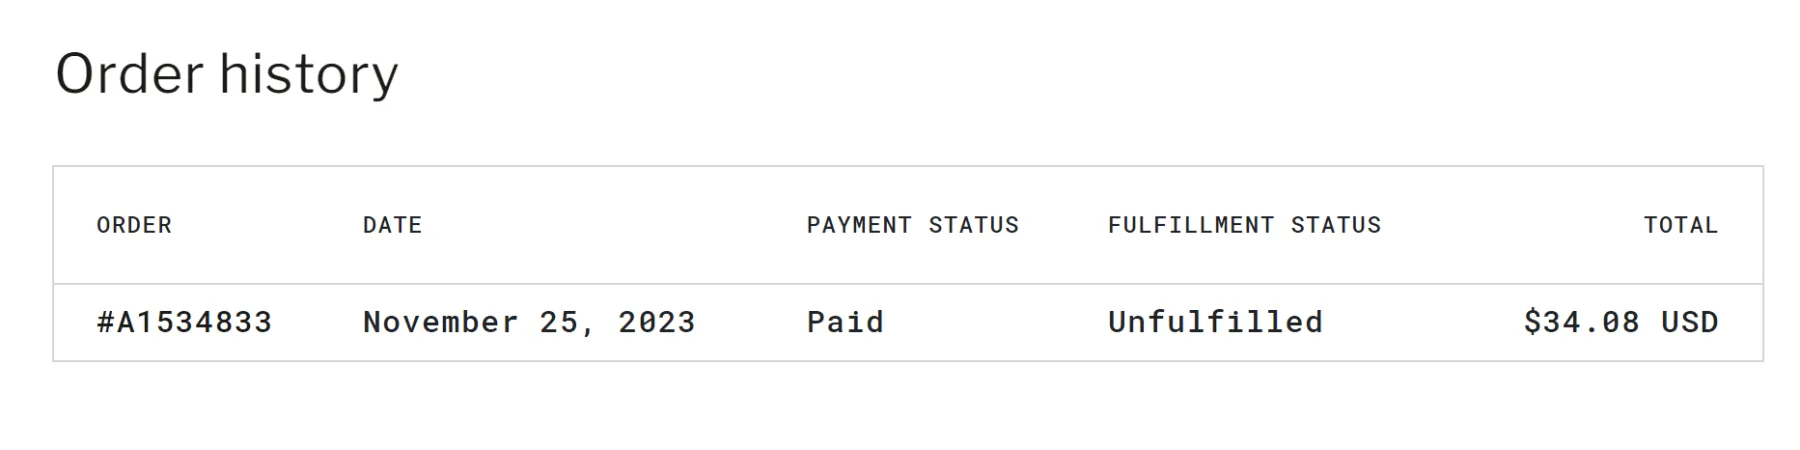This screenshot has height=450, width=1800.
Task: Click the USD currency label
Action: click(1689, 322)
